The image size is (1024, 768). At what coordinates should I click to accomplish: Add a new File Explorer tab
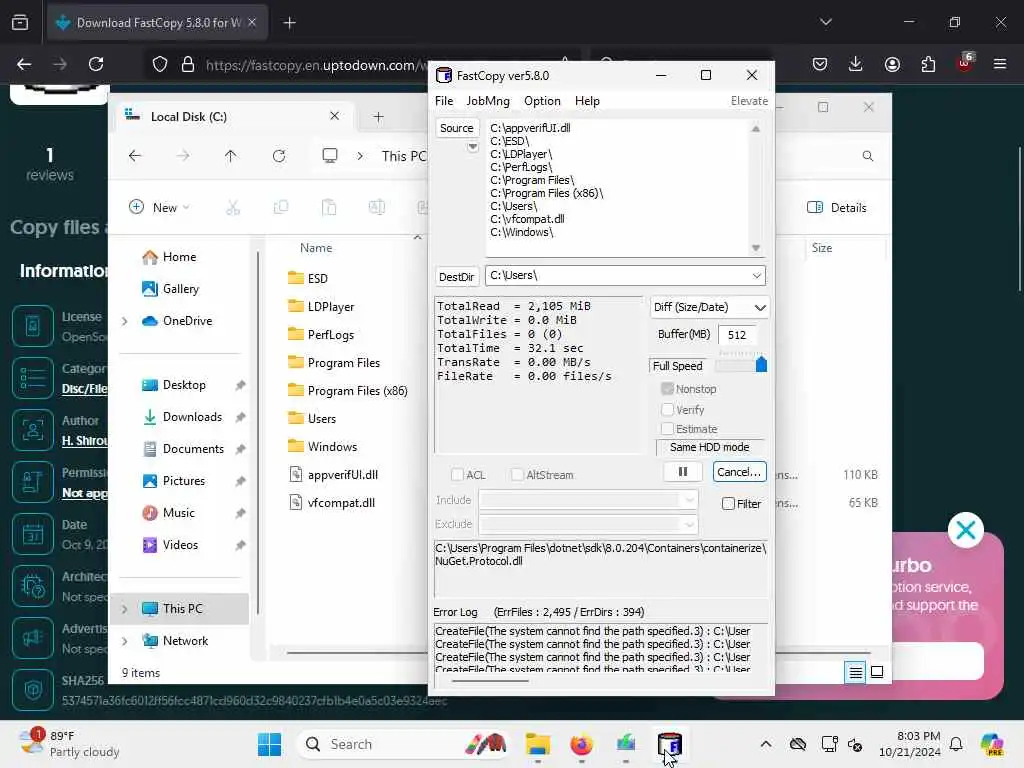pos(378,116)
